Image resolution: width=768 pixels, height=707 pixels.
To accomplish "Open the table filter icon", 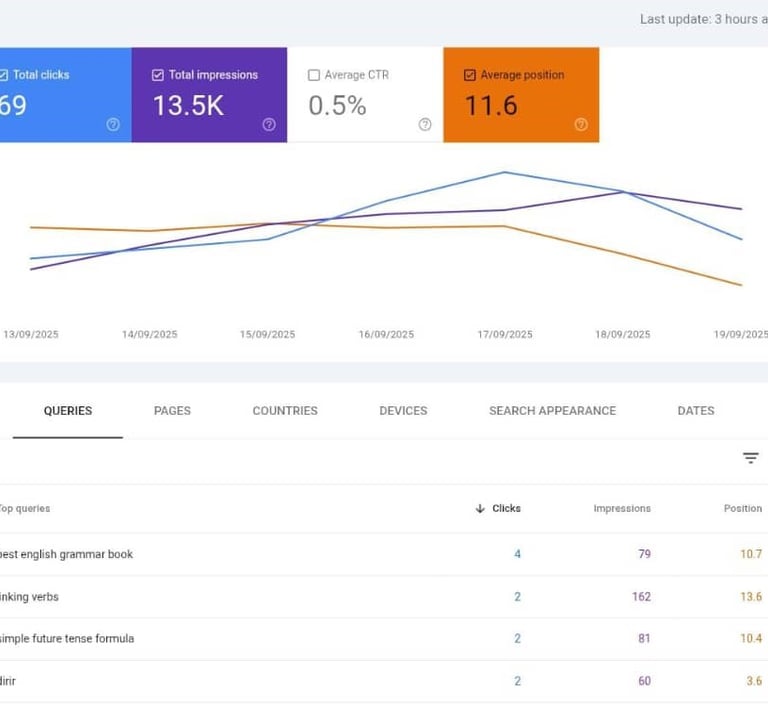I will (750, 458).
